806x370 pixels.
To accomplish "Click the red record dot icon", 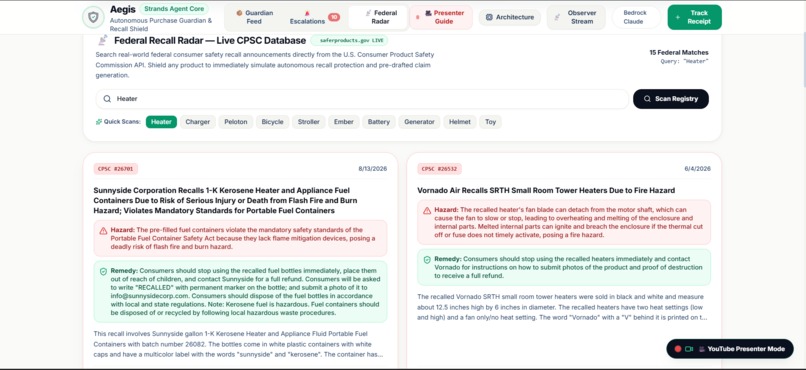I will pos(677,349).
